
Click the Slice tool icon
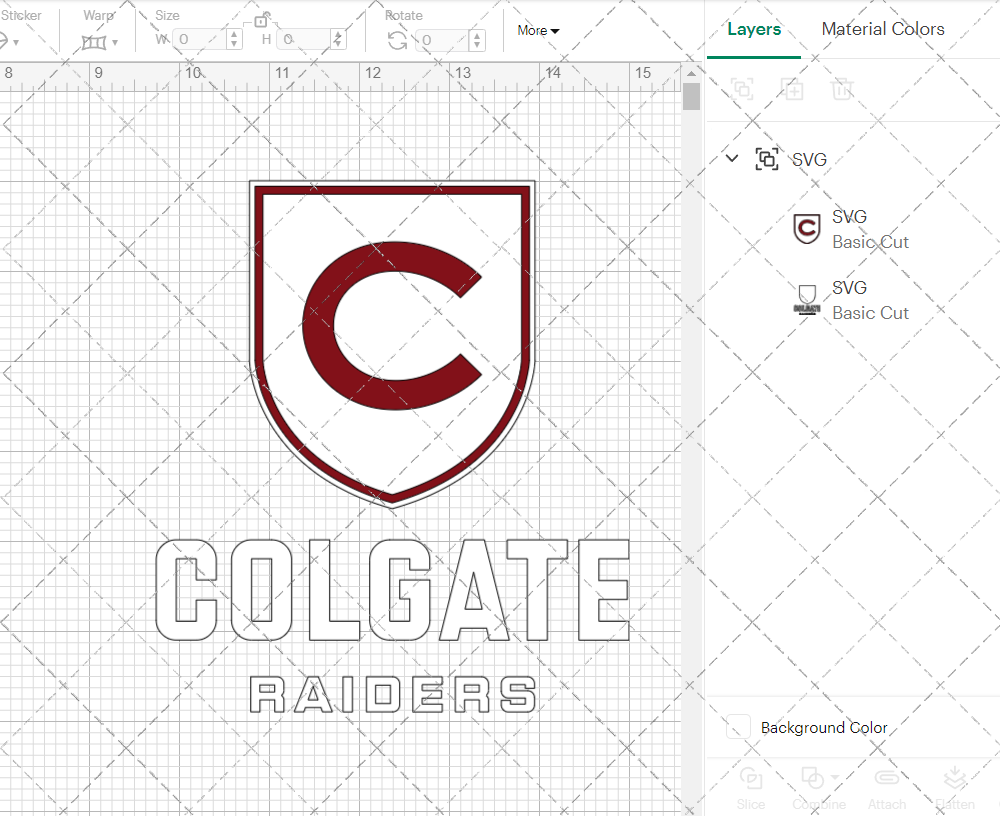pyautogui.click(x=751, y=778)
